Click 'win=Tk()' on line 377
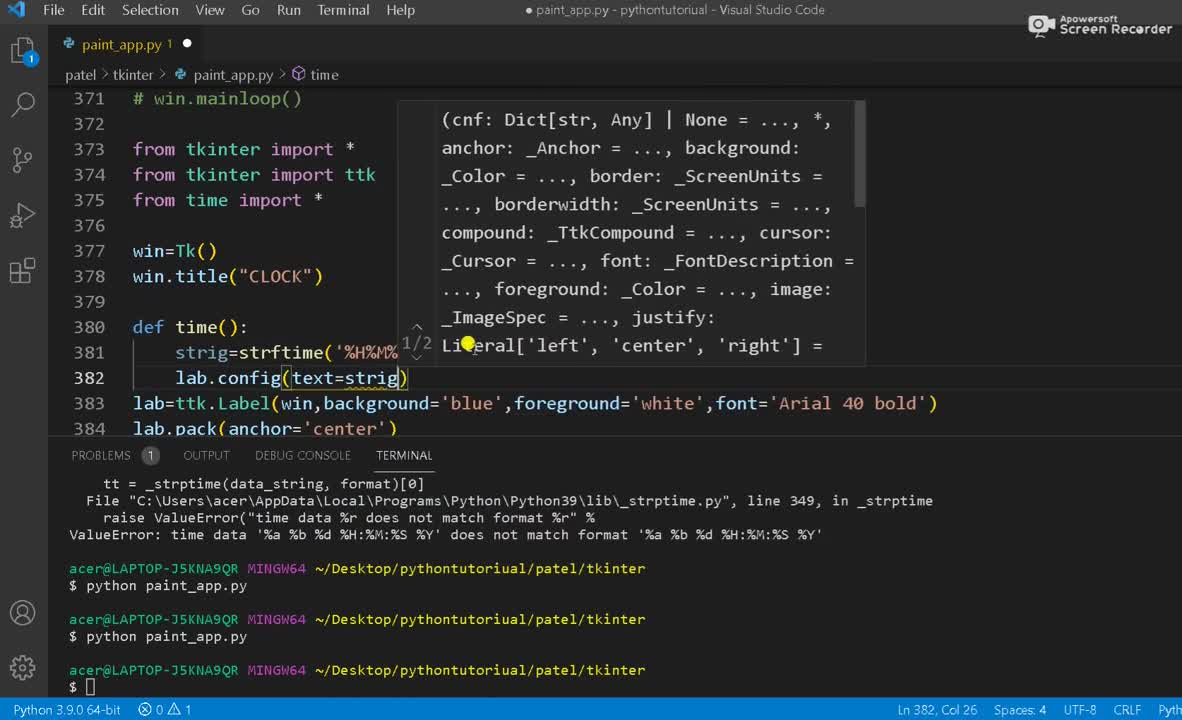Viewport: 1182px width, 720px height. [x=175, y=251]
